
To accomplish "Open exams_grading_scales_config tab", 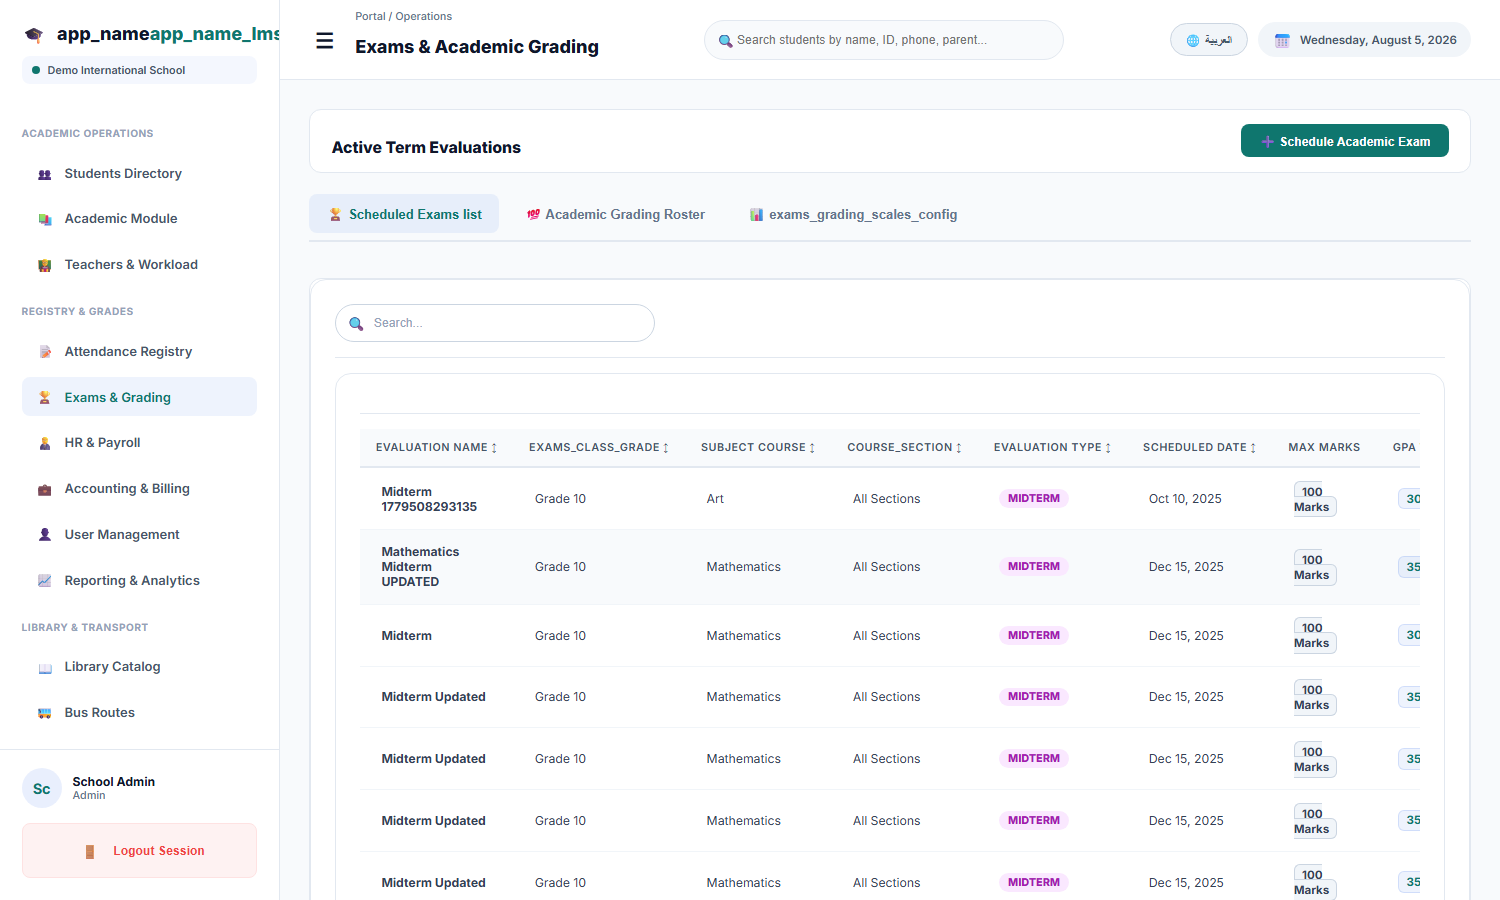I will [x=854, y=214].
